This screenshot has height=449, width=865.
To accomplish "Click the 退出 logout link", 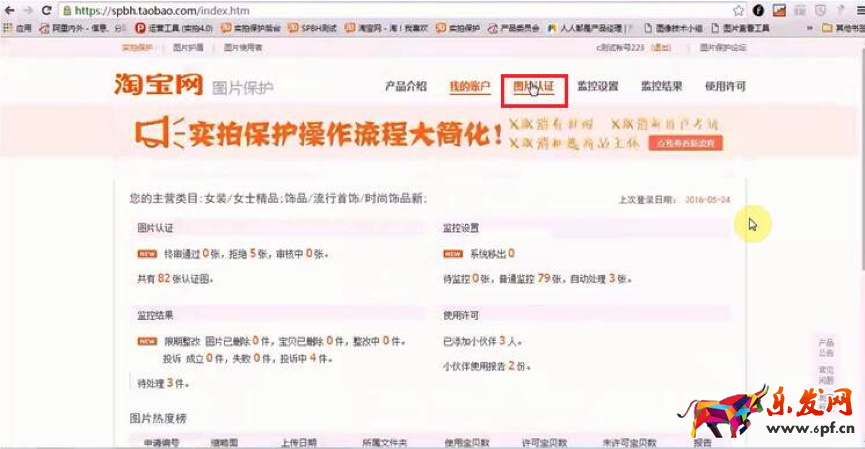I will coord(661,47).
